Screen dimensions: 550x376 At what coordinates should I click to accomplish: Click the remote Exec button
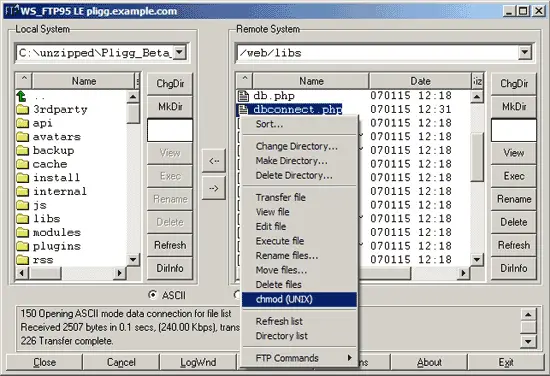click(514, 176)
